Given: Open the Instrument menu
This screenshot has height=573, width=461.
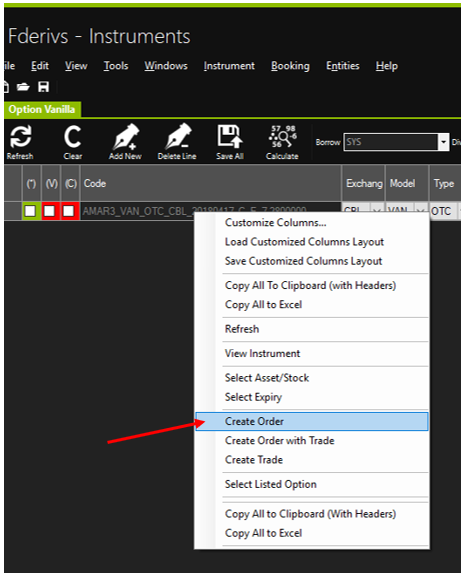Looking at the screenshot, I should click(229, 66).
